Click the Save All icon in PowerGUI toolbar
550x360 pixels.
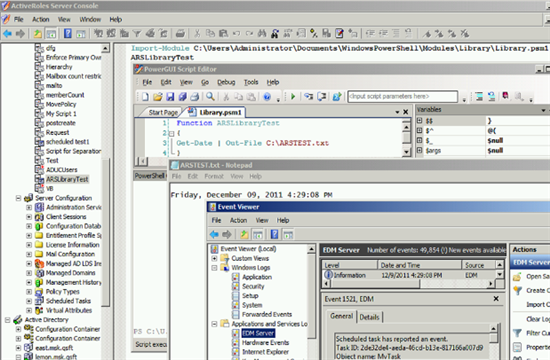pos(182,96)
